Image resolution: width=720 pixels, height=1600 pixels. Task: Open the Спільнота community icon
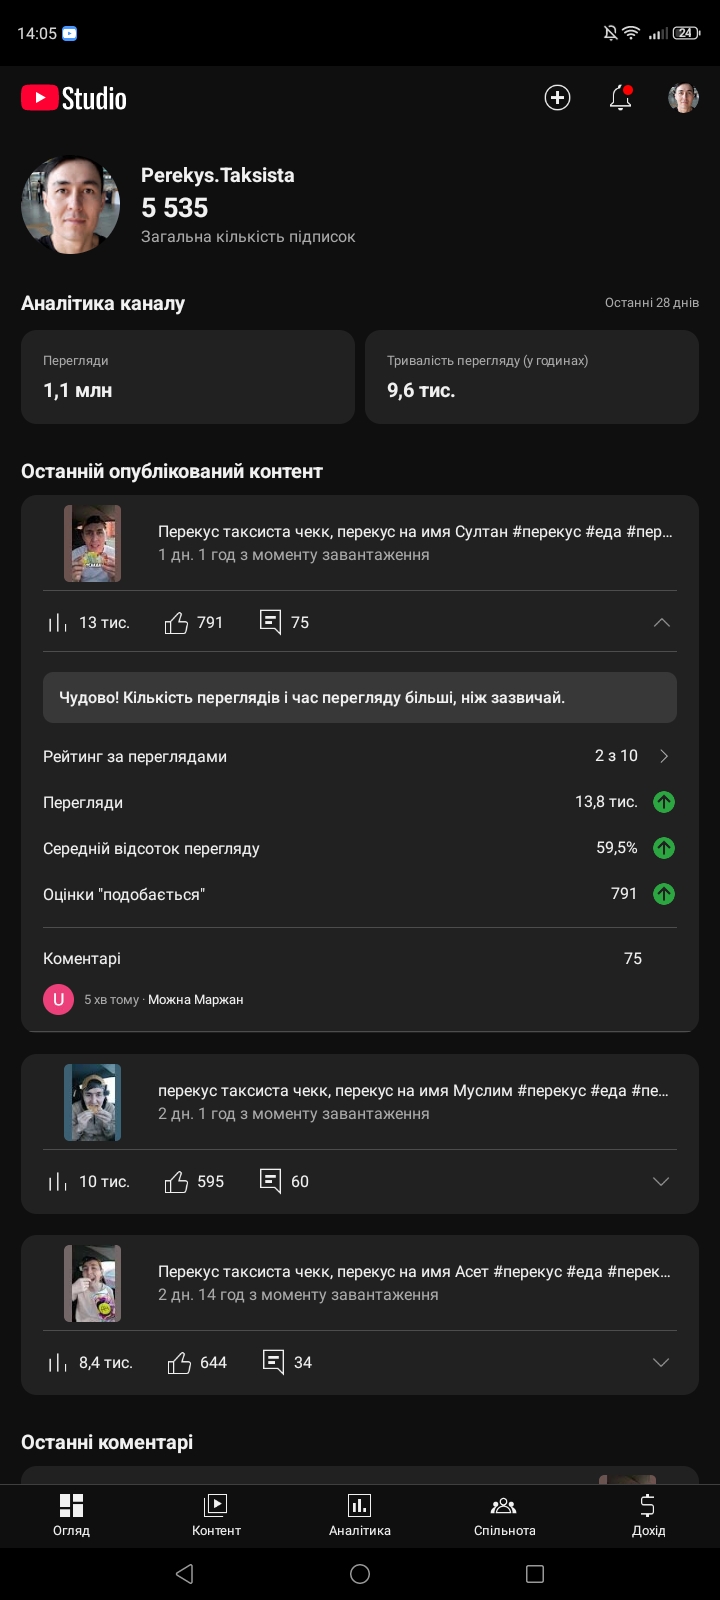[504, 1505]
